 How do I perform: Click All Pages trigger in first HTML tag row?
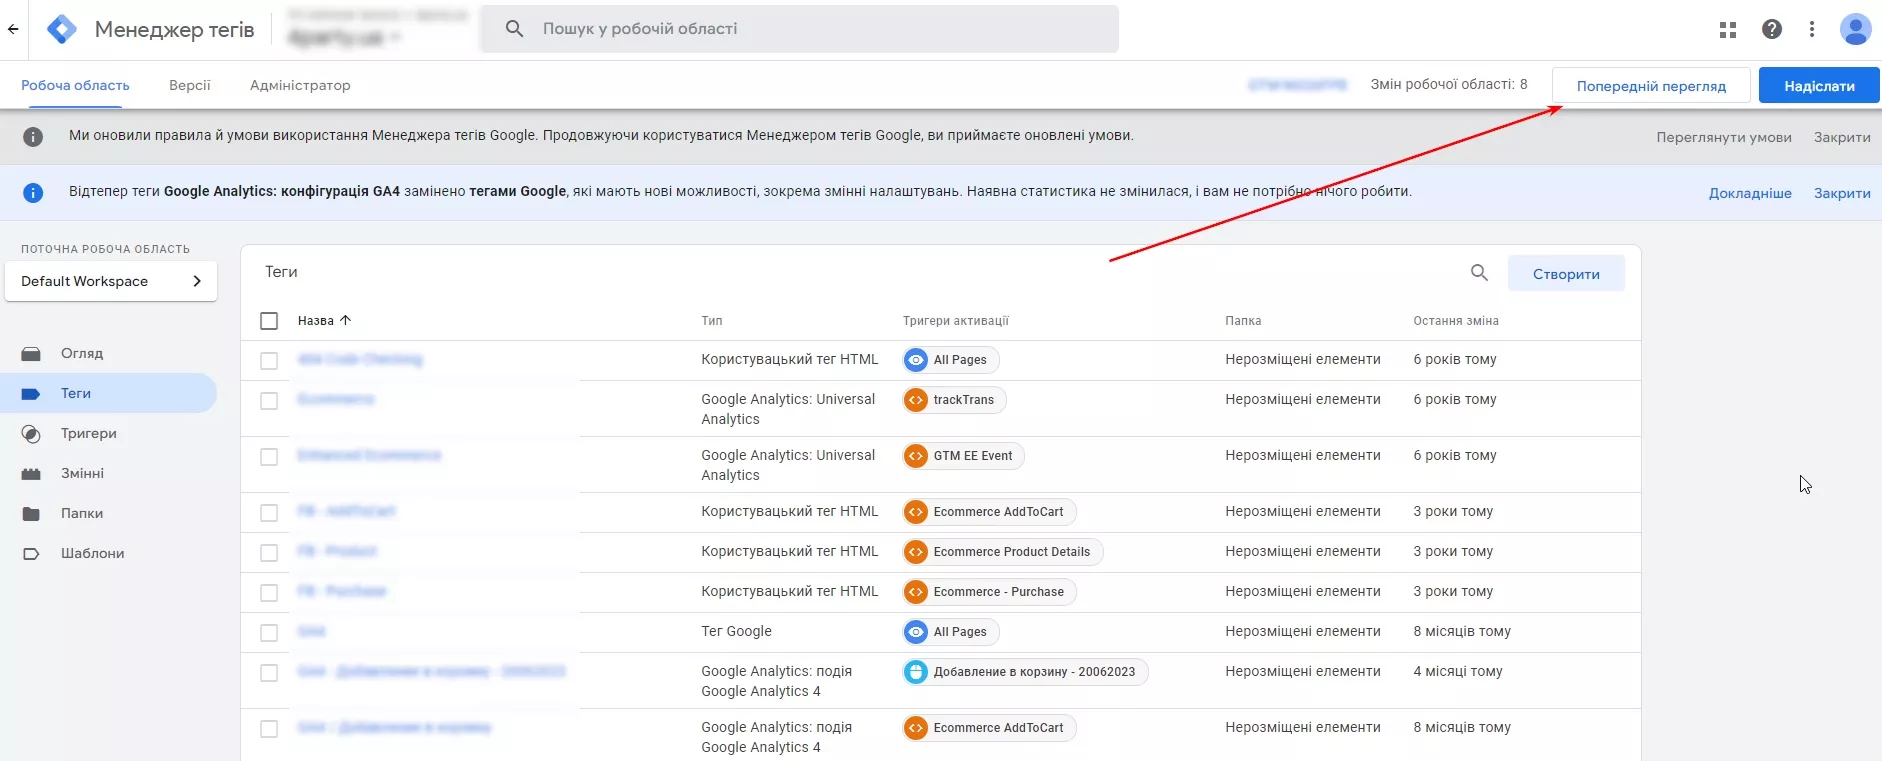coord(950,360)
